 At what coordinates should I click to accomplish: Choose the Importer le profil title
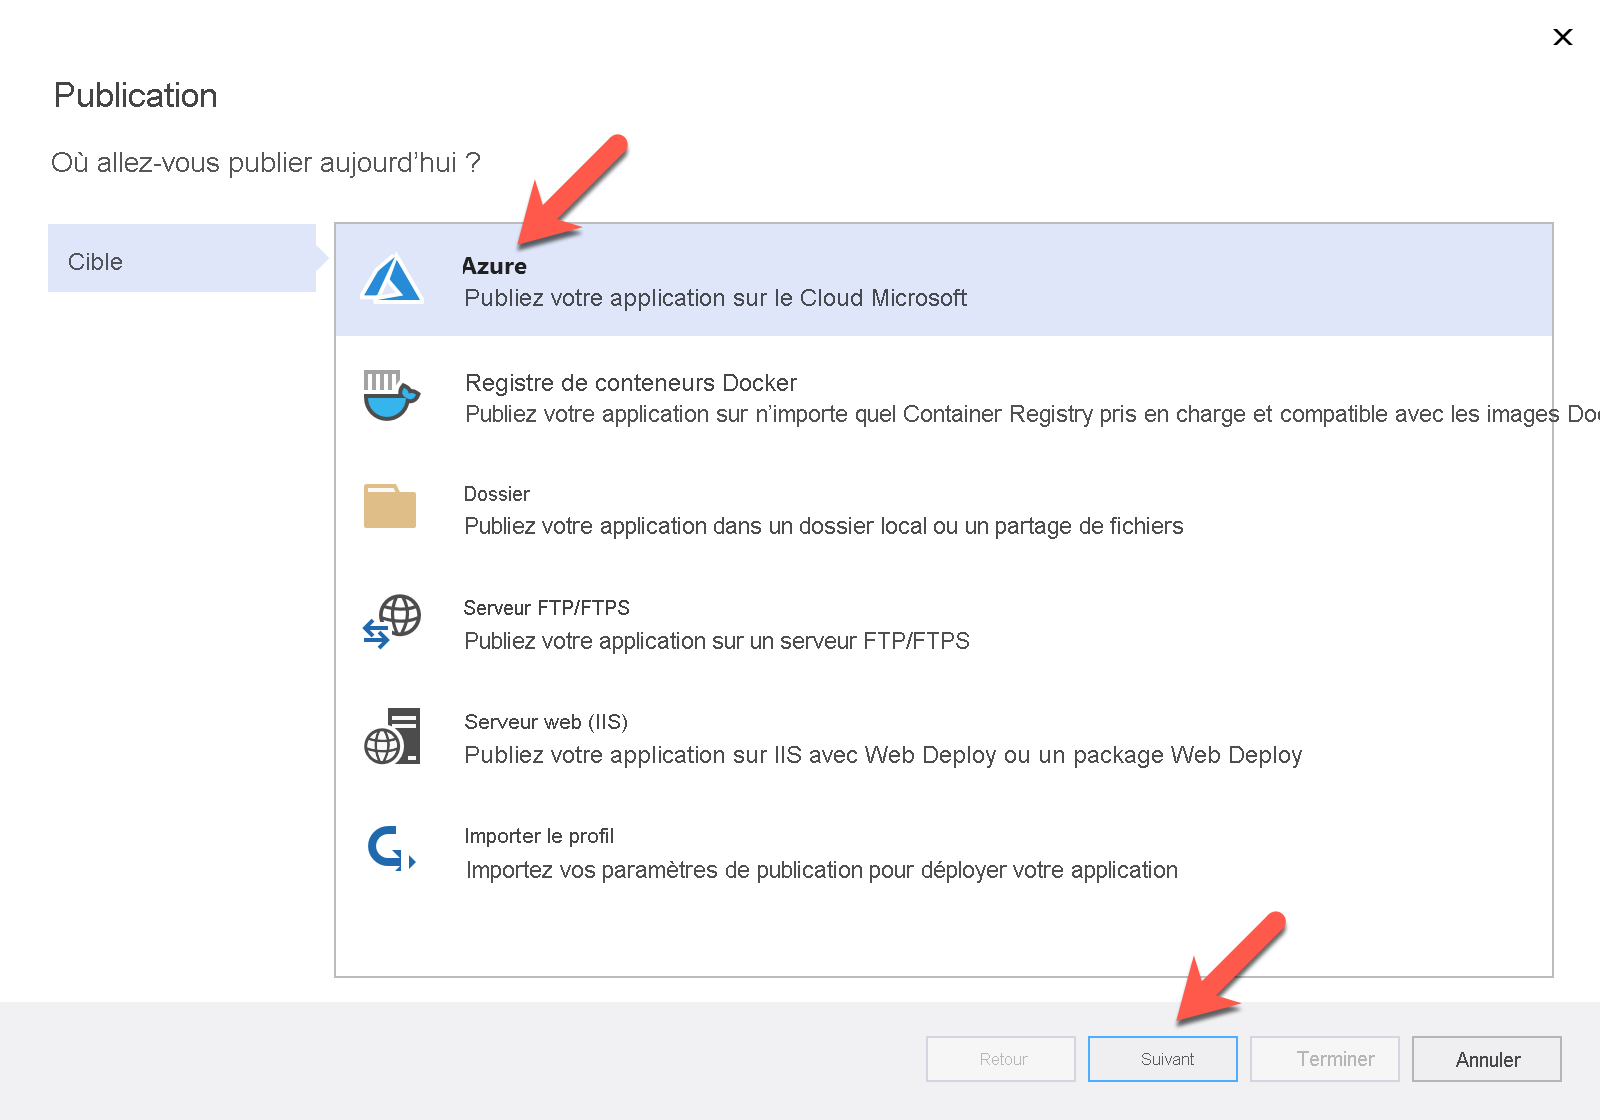coord(539,836)
